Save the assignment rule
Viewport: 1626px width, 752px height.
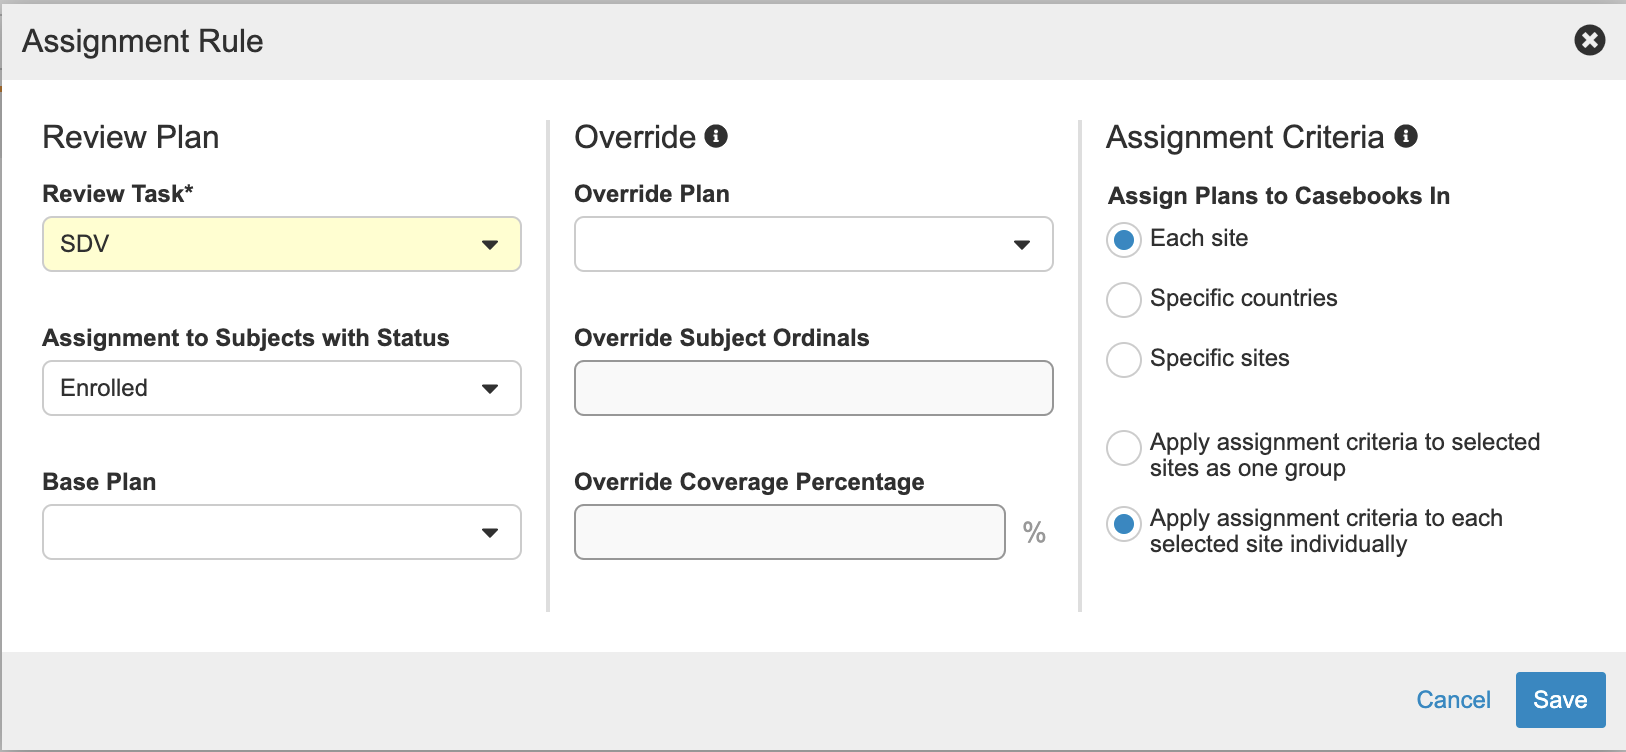(1560, 700)
